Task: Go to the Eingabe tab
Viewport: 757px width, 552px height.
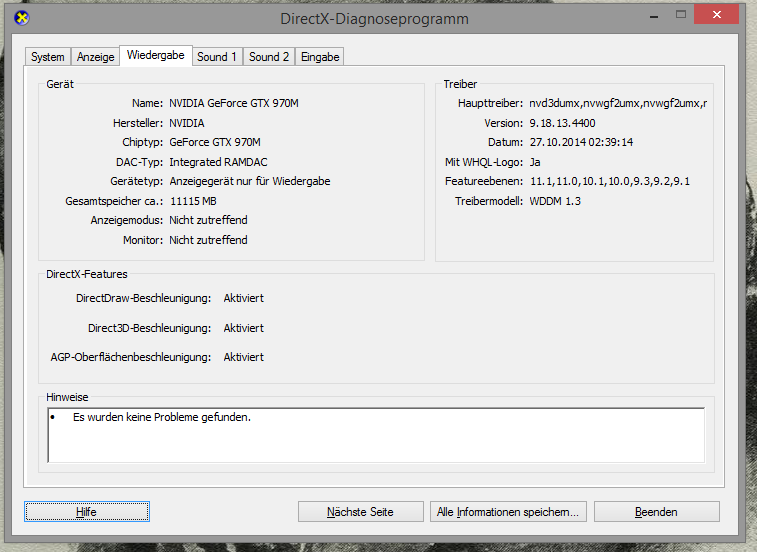Action: [x=320, y=57]
